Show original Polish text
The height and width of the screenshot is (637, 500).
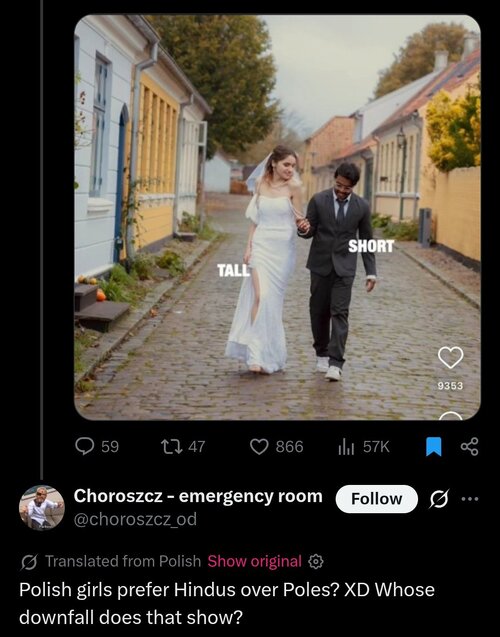pos(255,561)
